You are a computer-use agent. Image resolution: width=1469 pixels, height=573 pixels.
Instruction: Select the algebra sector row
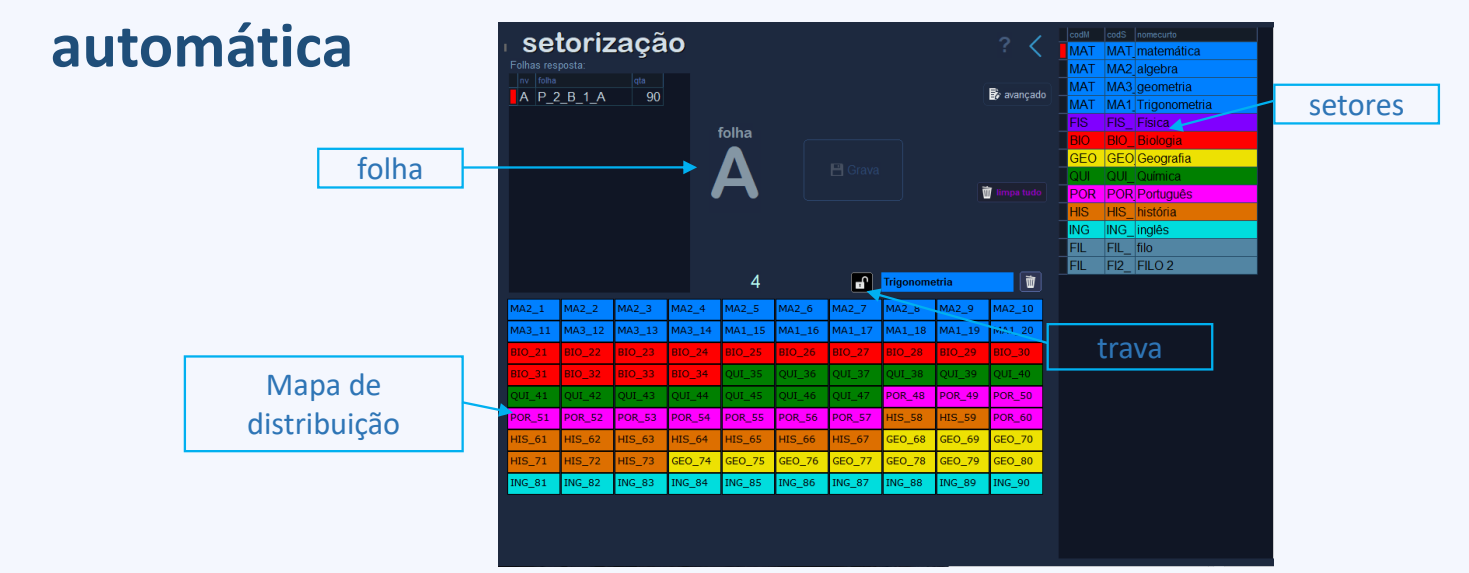[x=1158, y=69]
